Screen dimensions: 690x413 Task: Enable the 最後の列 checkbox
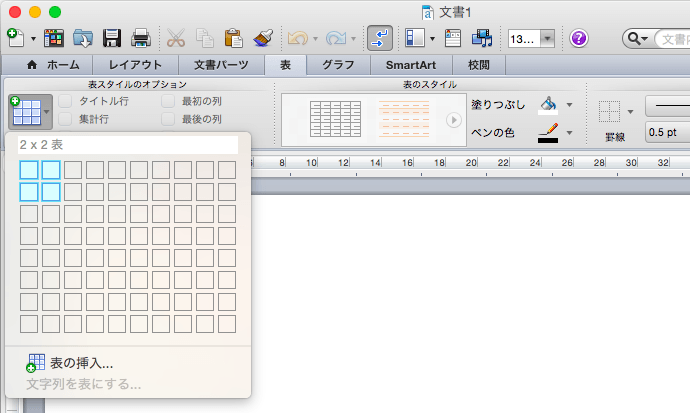pos(168,119)
